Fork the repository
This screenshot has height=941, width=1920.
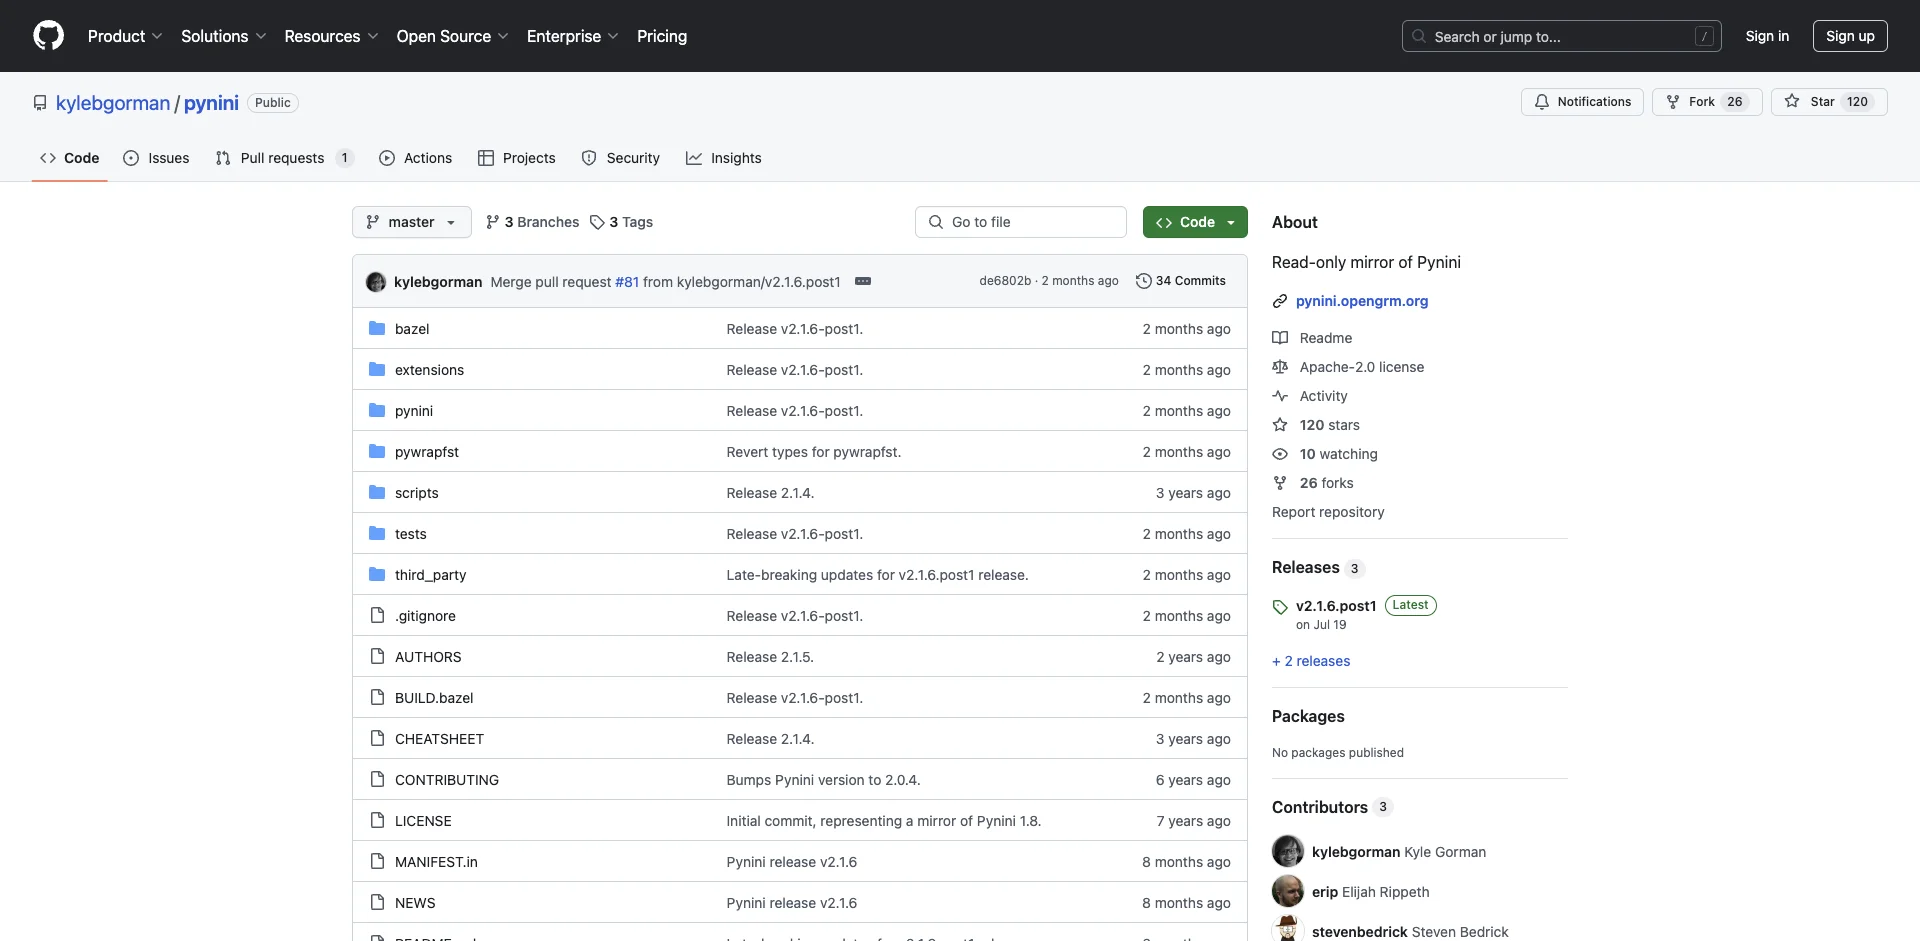1706,102
